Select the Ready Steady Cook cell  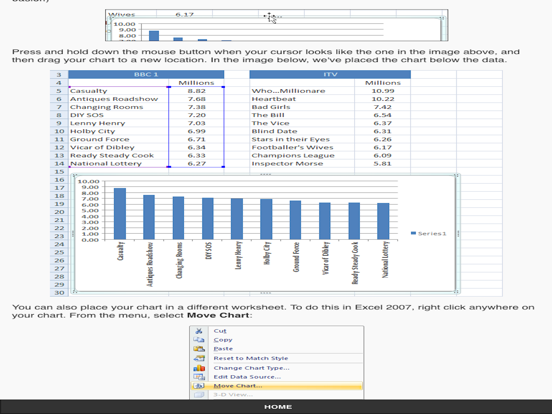[x=118, y=156]
